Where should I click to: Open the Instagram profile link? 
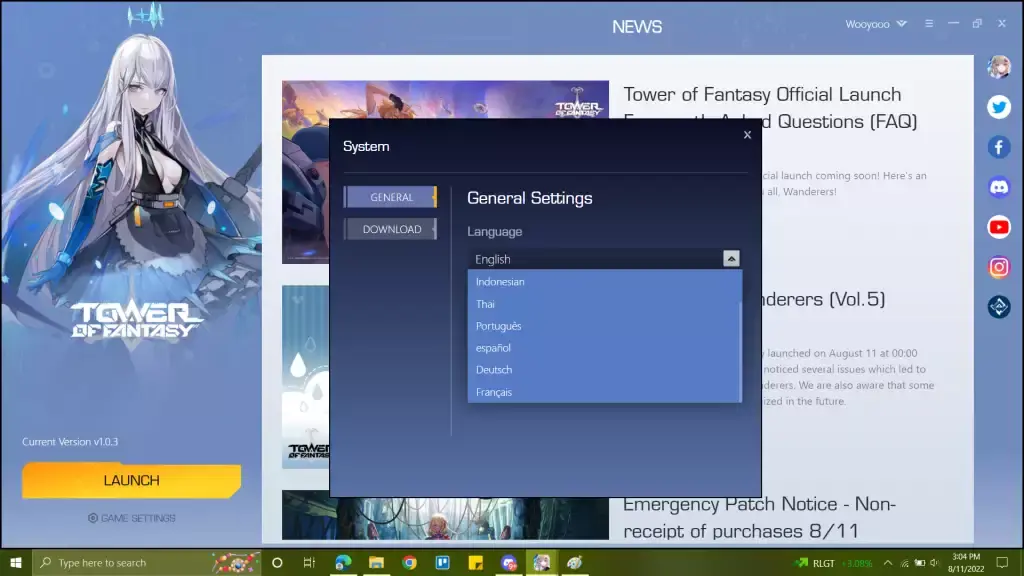[999, 267]
